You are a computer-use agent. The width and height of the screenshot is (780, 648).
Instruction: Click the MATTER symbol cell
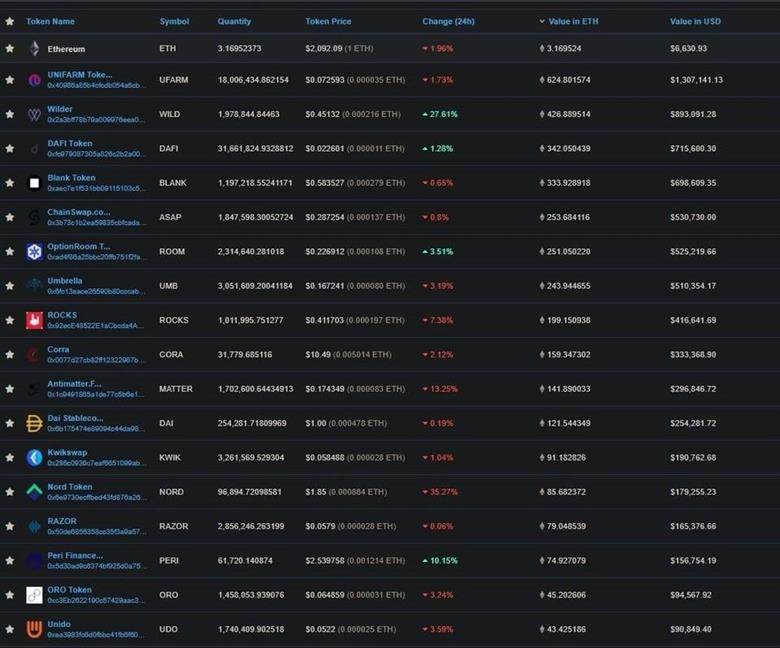176,389
